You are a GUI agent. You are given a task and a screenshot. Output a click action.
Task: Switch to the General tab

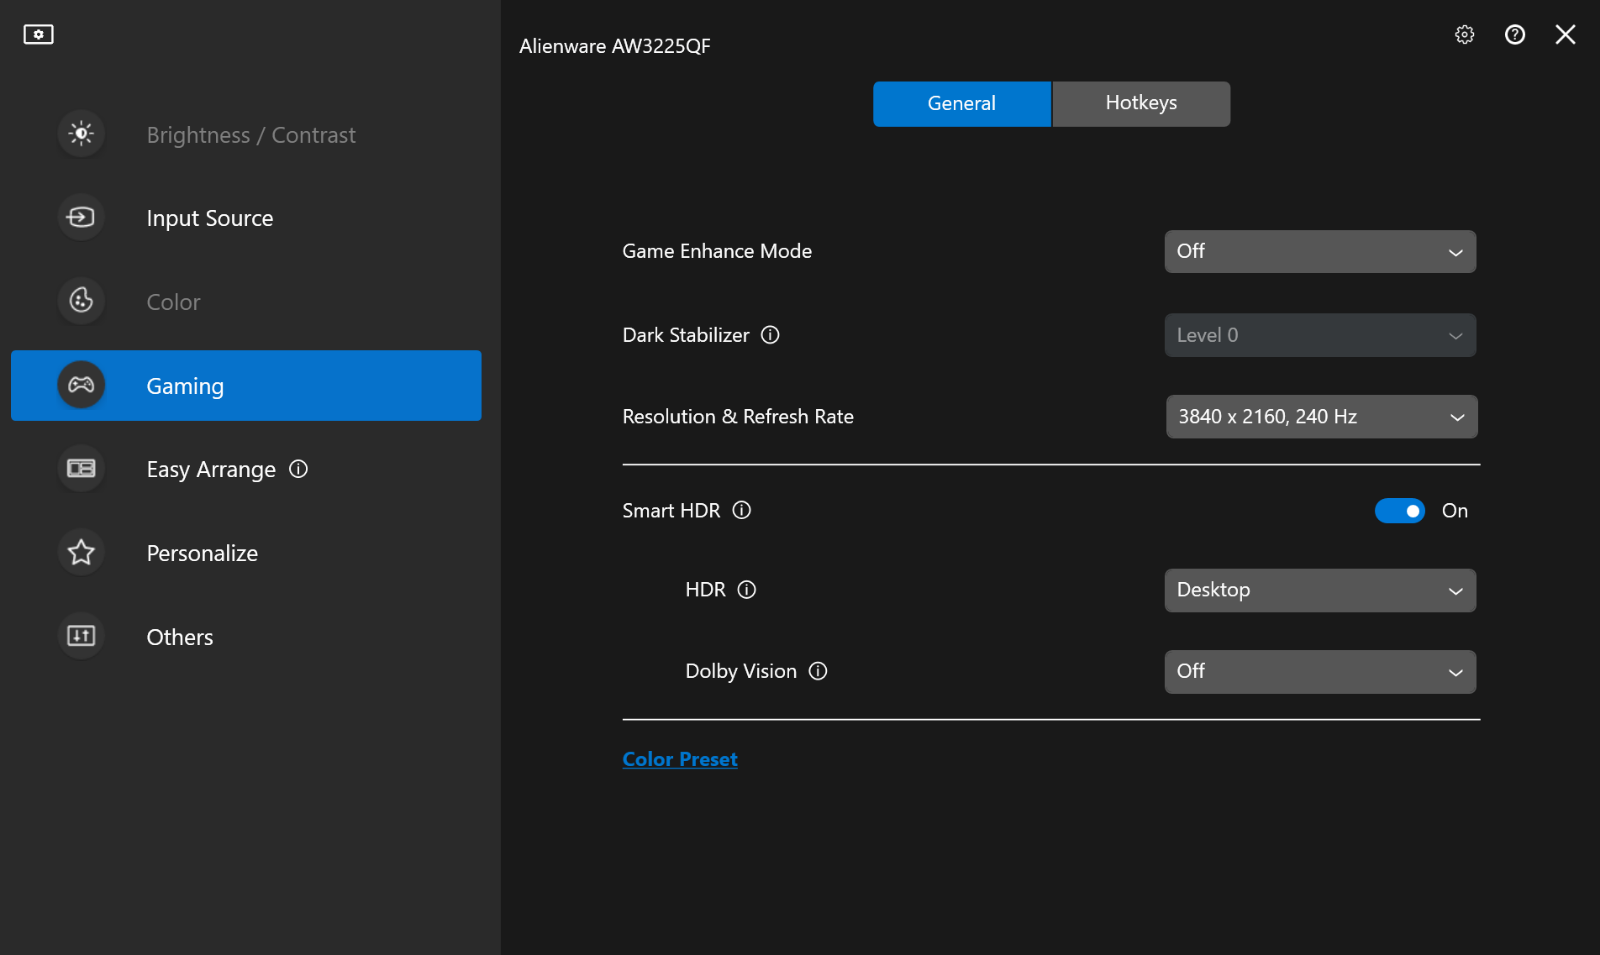coord(962,104)
